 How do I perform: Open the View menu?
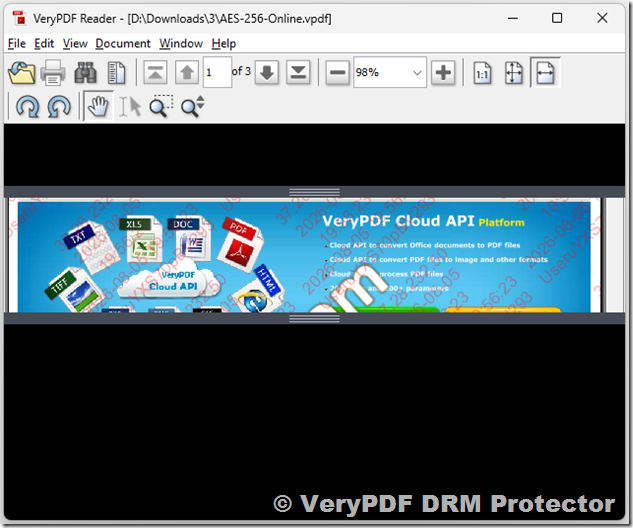click(x=75, y=43)
